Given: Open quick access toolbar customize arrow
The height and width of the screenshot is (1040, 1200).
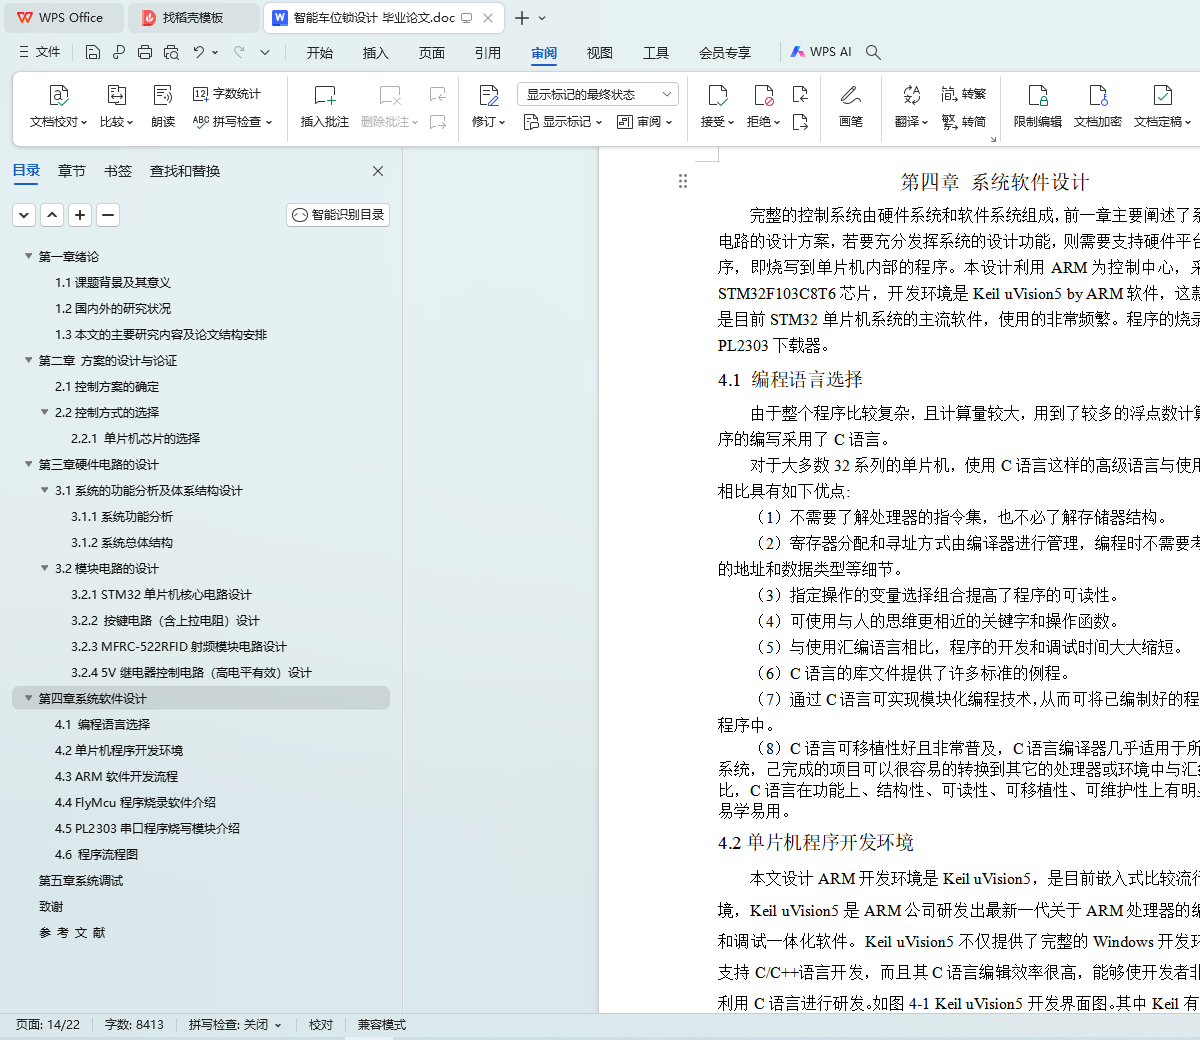Looking at the screenshot, I should click(265, 52).
